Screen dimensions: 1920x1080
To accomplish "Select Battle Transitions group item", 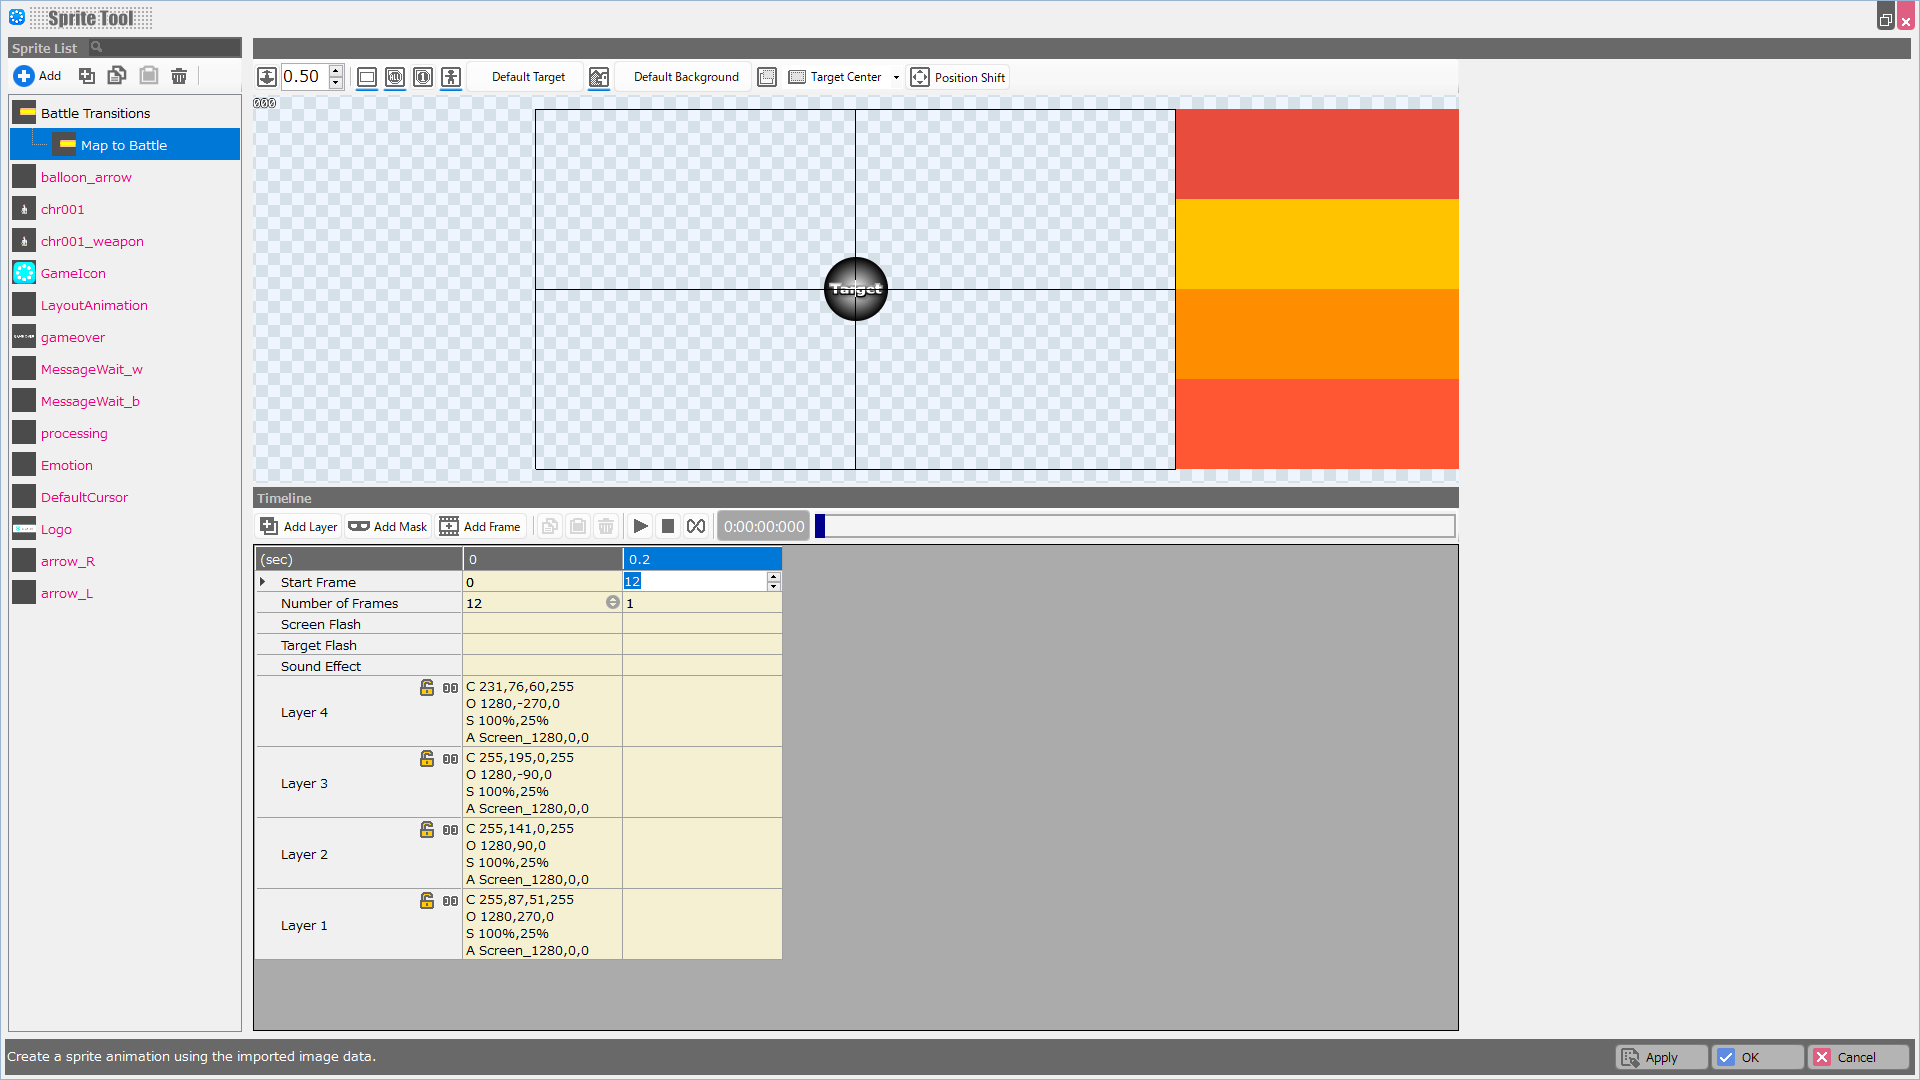I will coord(95,113).
